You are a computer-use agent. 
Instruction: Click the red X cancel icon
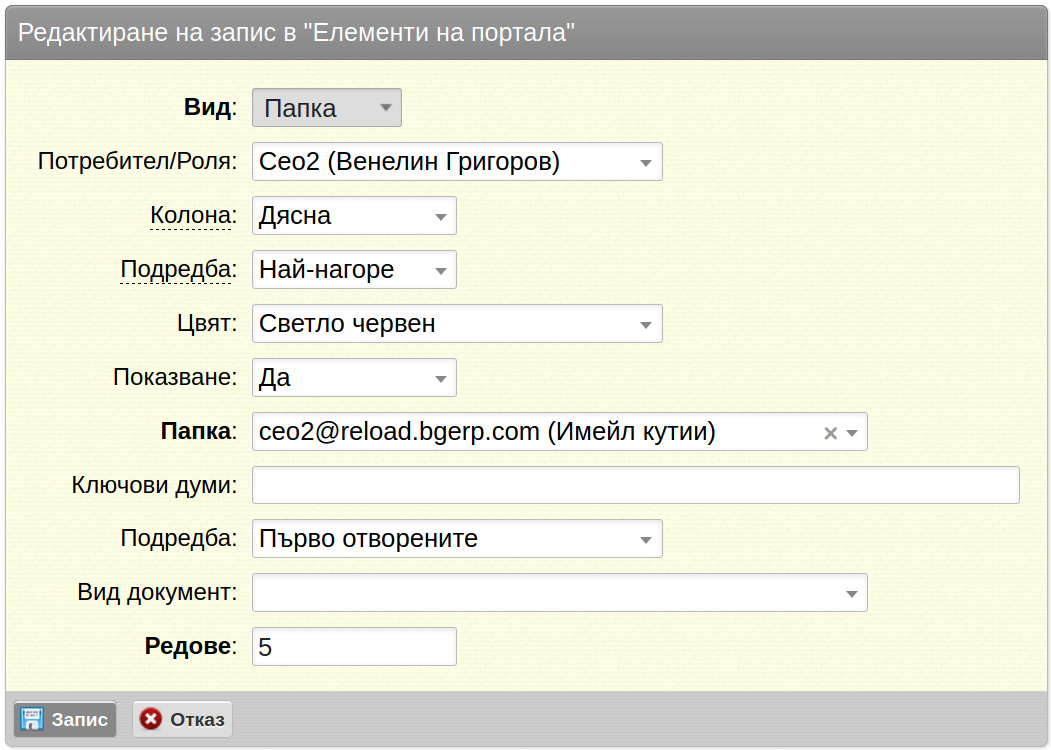tap(151, 719)
